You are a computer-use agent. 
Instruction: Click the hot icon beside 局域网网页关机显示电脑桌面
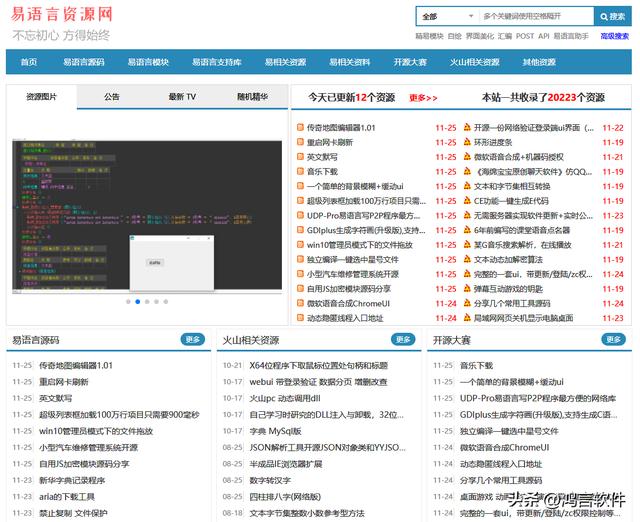click(467, 317)
